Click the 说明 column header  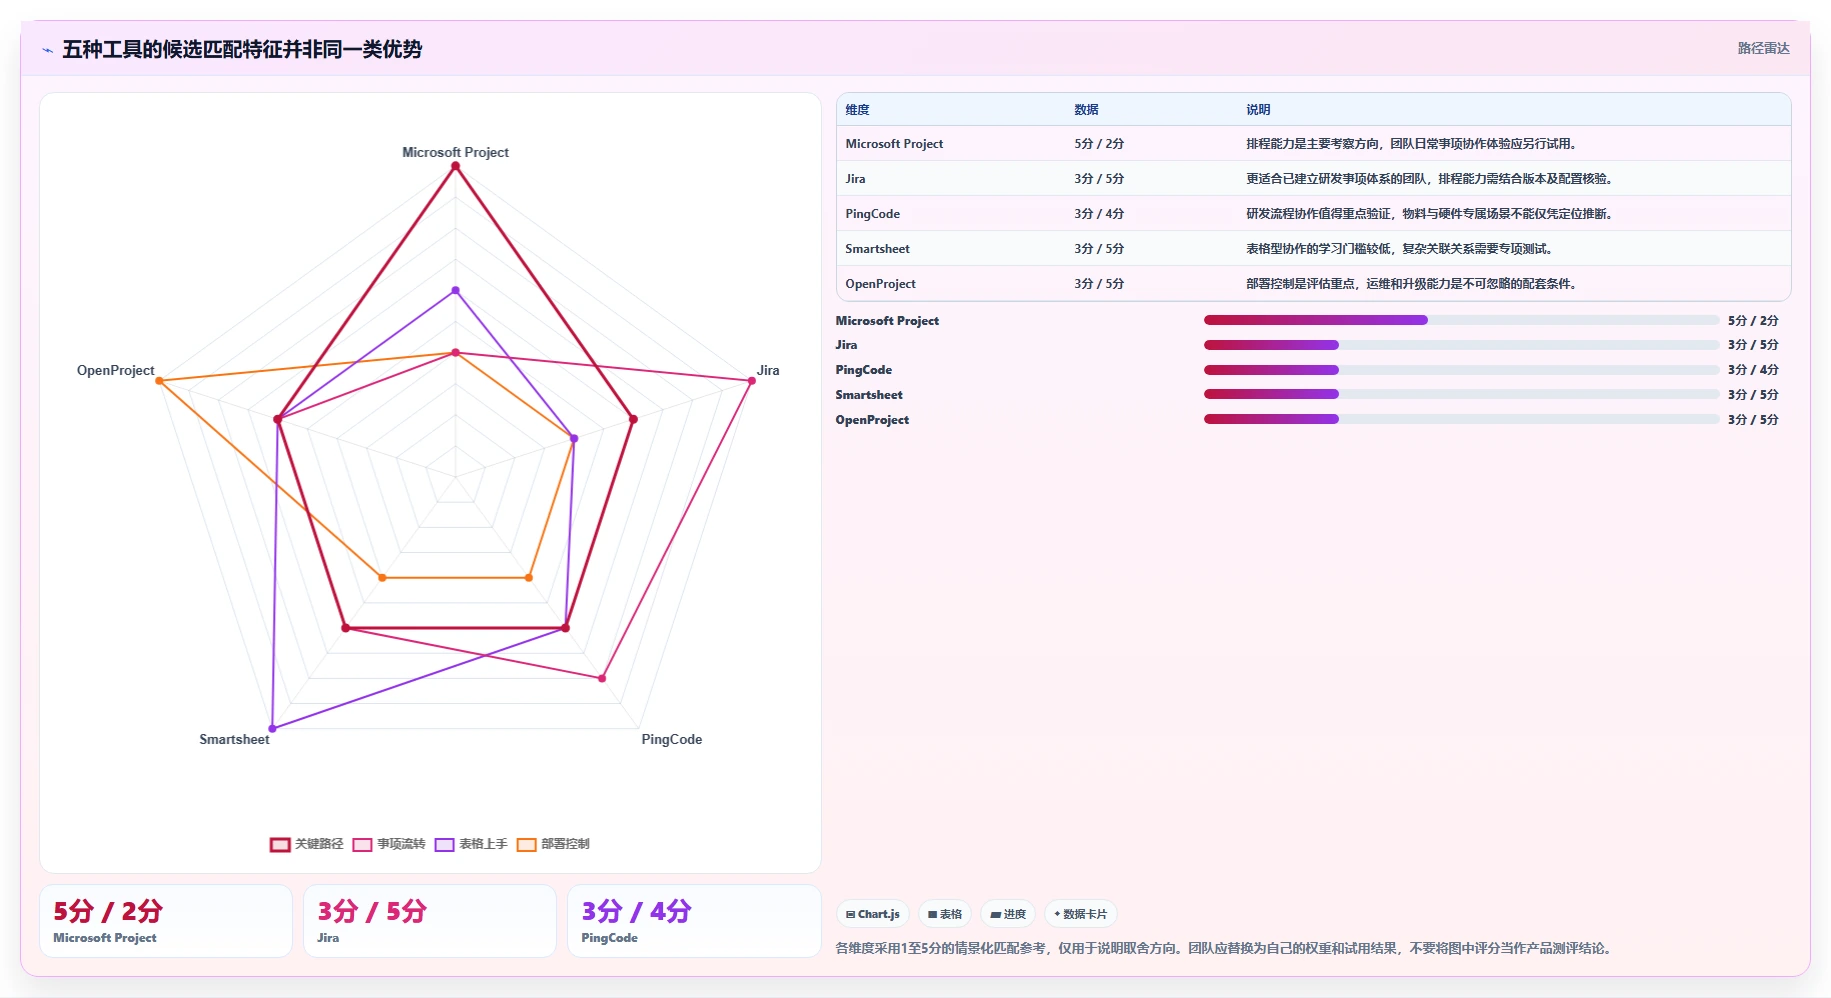pos(1258,110)
